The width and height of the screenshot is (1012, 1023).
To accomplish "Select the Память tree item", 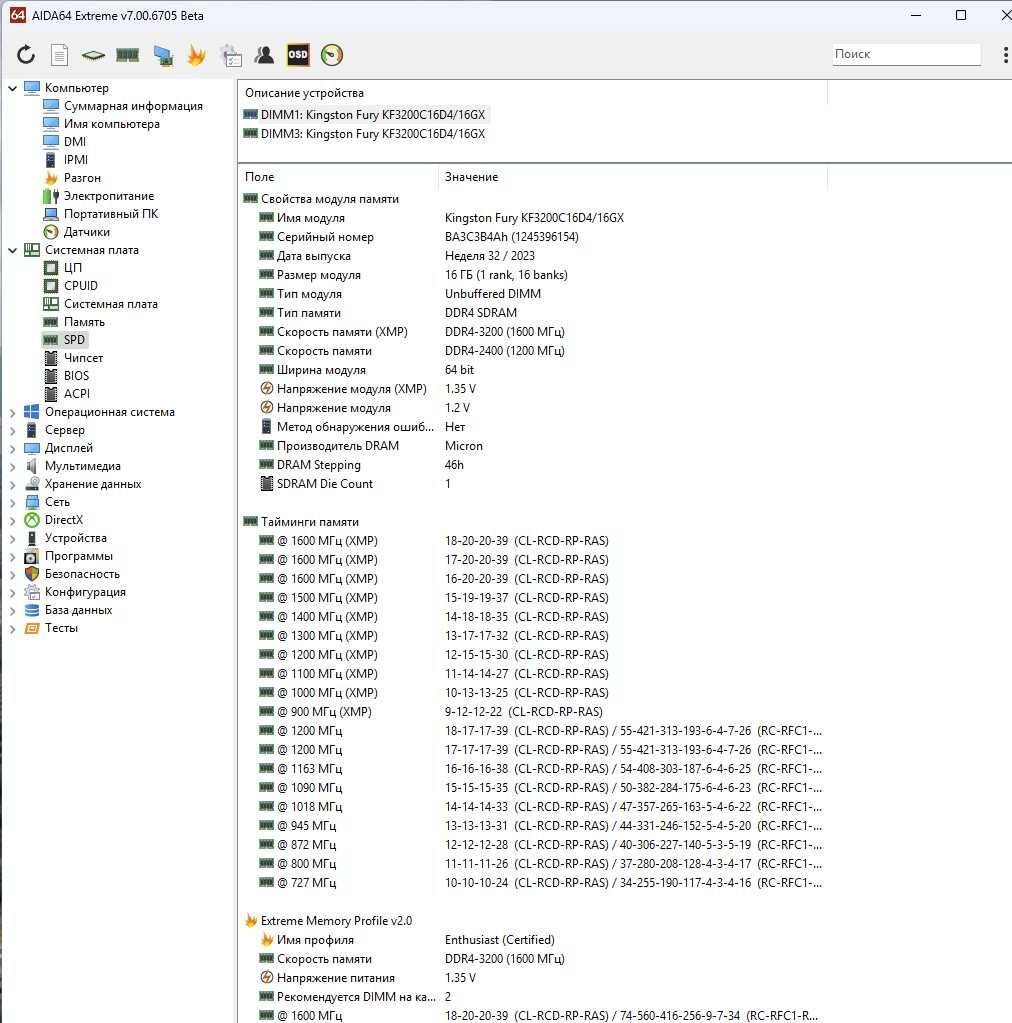I will [84, 322].
